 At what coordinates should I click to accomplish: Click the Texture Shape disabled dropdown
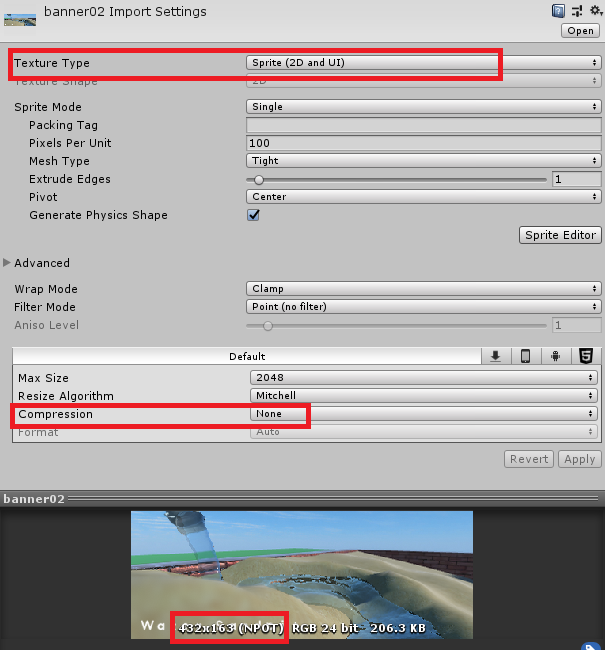(423, 81)
